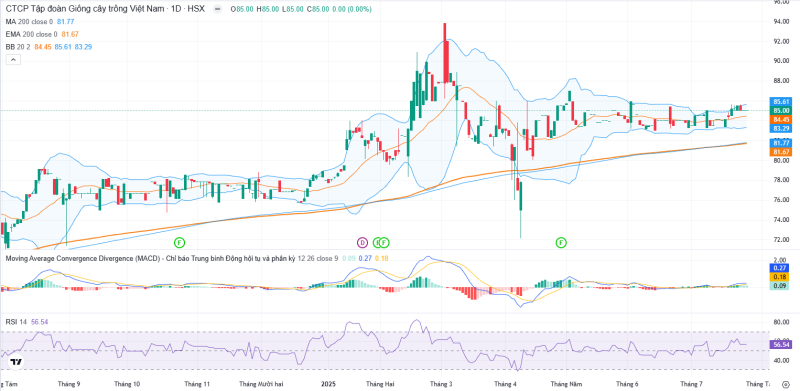Click the 72.00 price scale value
The width and height of the screenshot is (800, 391).
pos(781,239)
